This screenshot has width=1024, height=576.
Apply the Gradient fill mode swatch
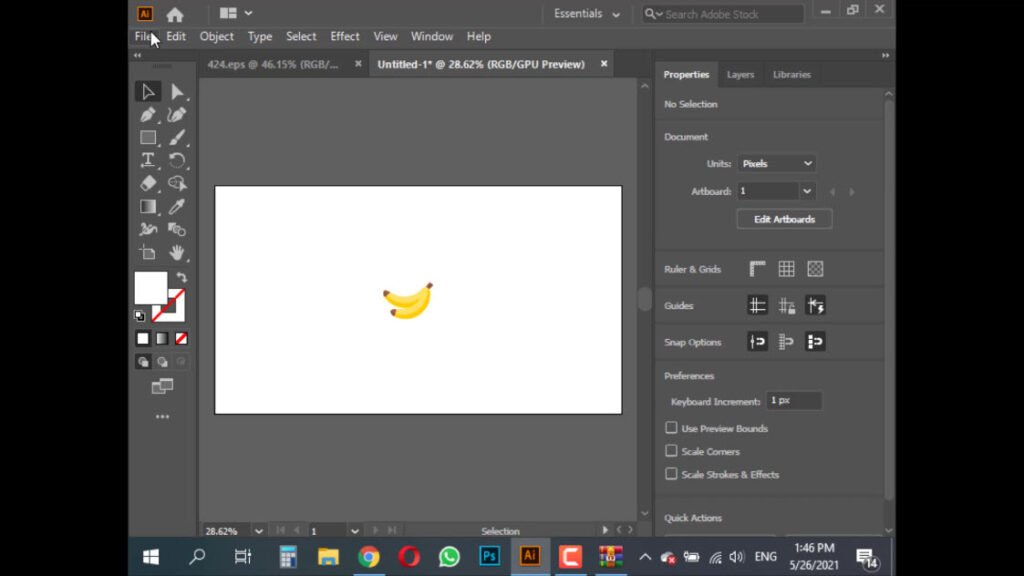(162, 338)
